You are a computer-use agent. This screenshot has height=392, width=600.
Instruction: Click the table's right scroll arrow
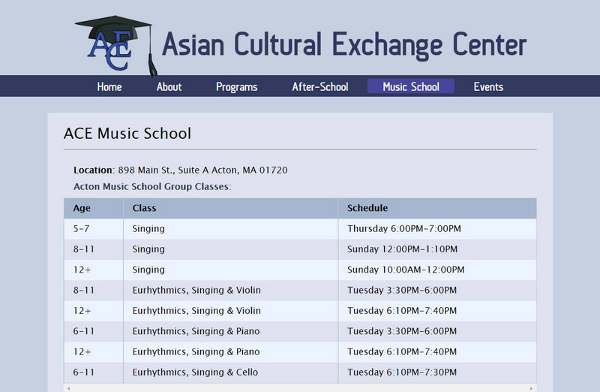(x=531, y=388)
